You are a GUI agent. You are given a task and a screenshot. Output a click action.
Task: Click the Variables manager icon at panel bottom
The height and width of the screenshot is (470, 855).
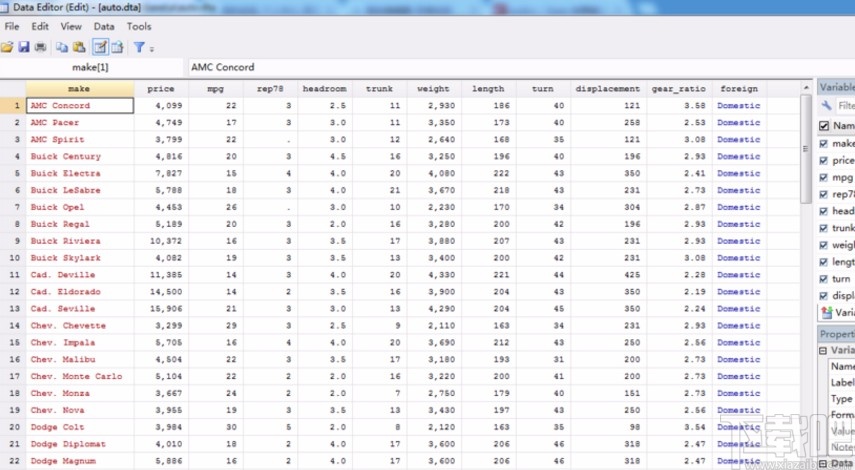tap(827, 312)
